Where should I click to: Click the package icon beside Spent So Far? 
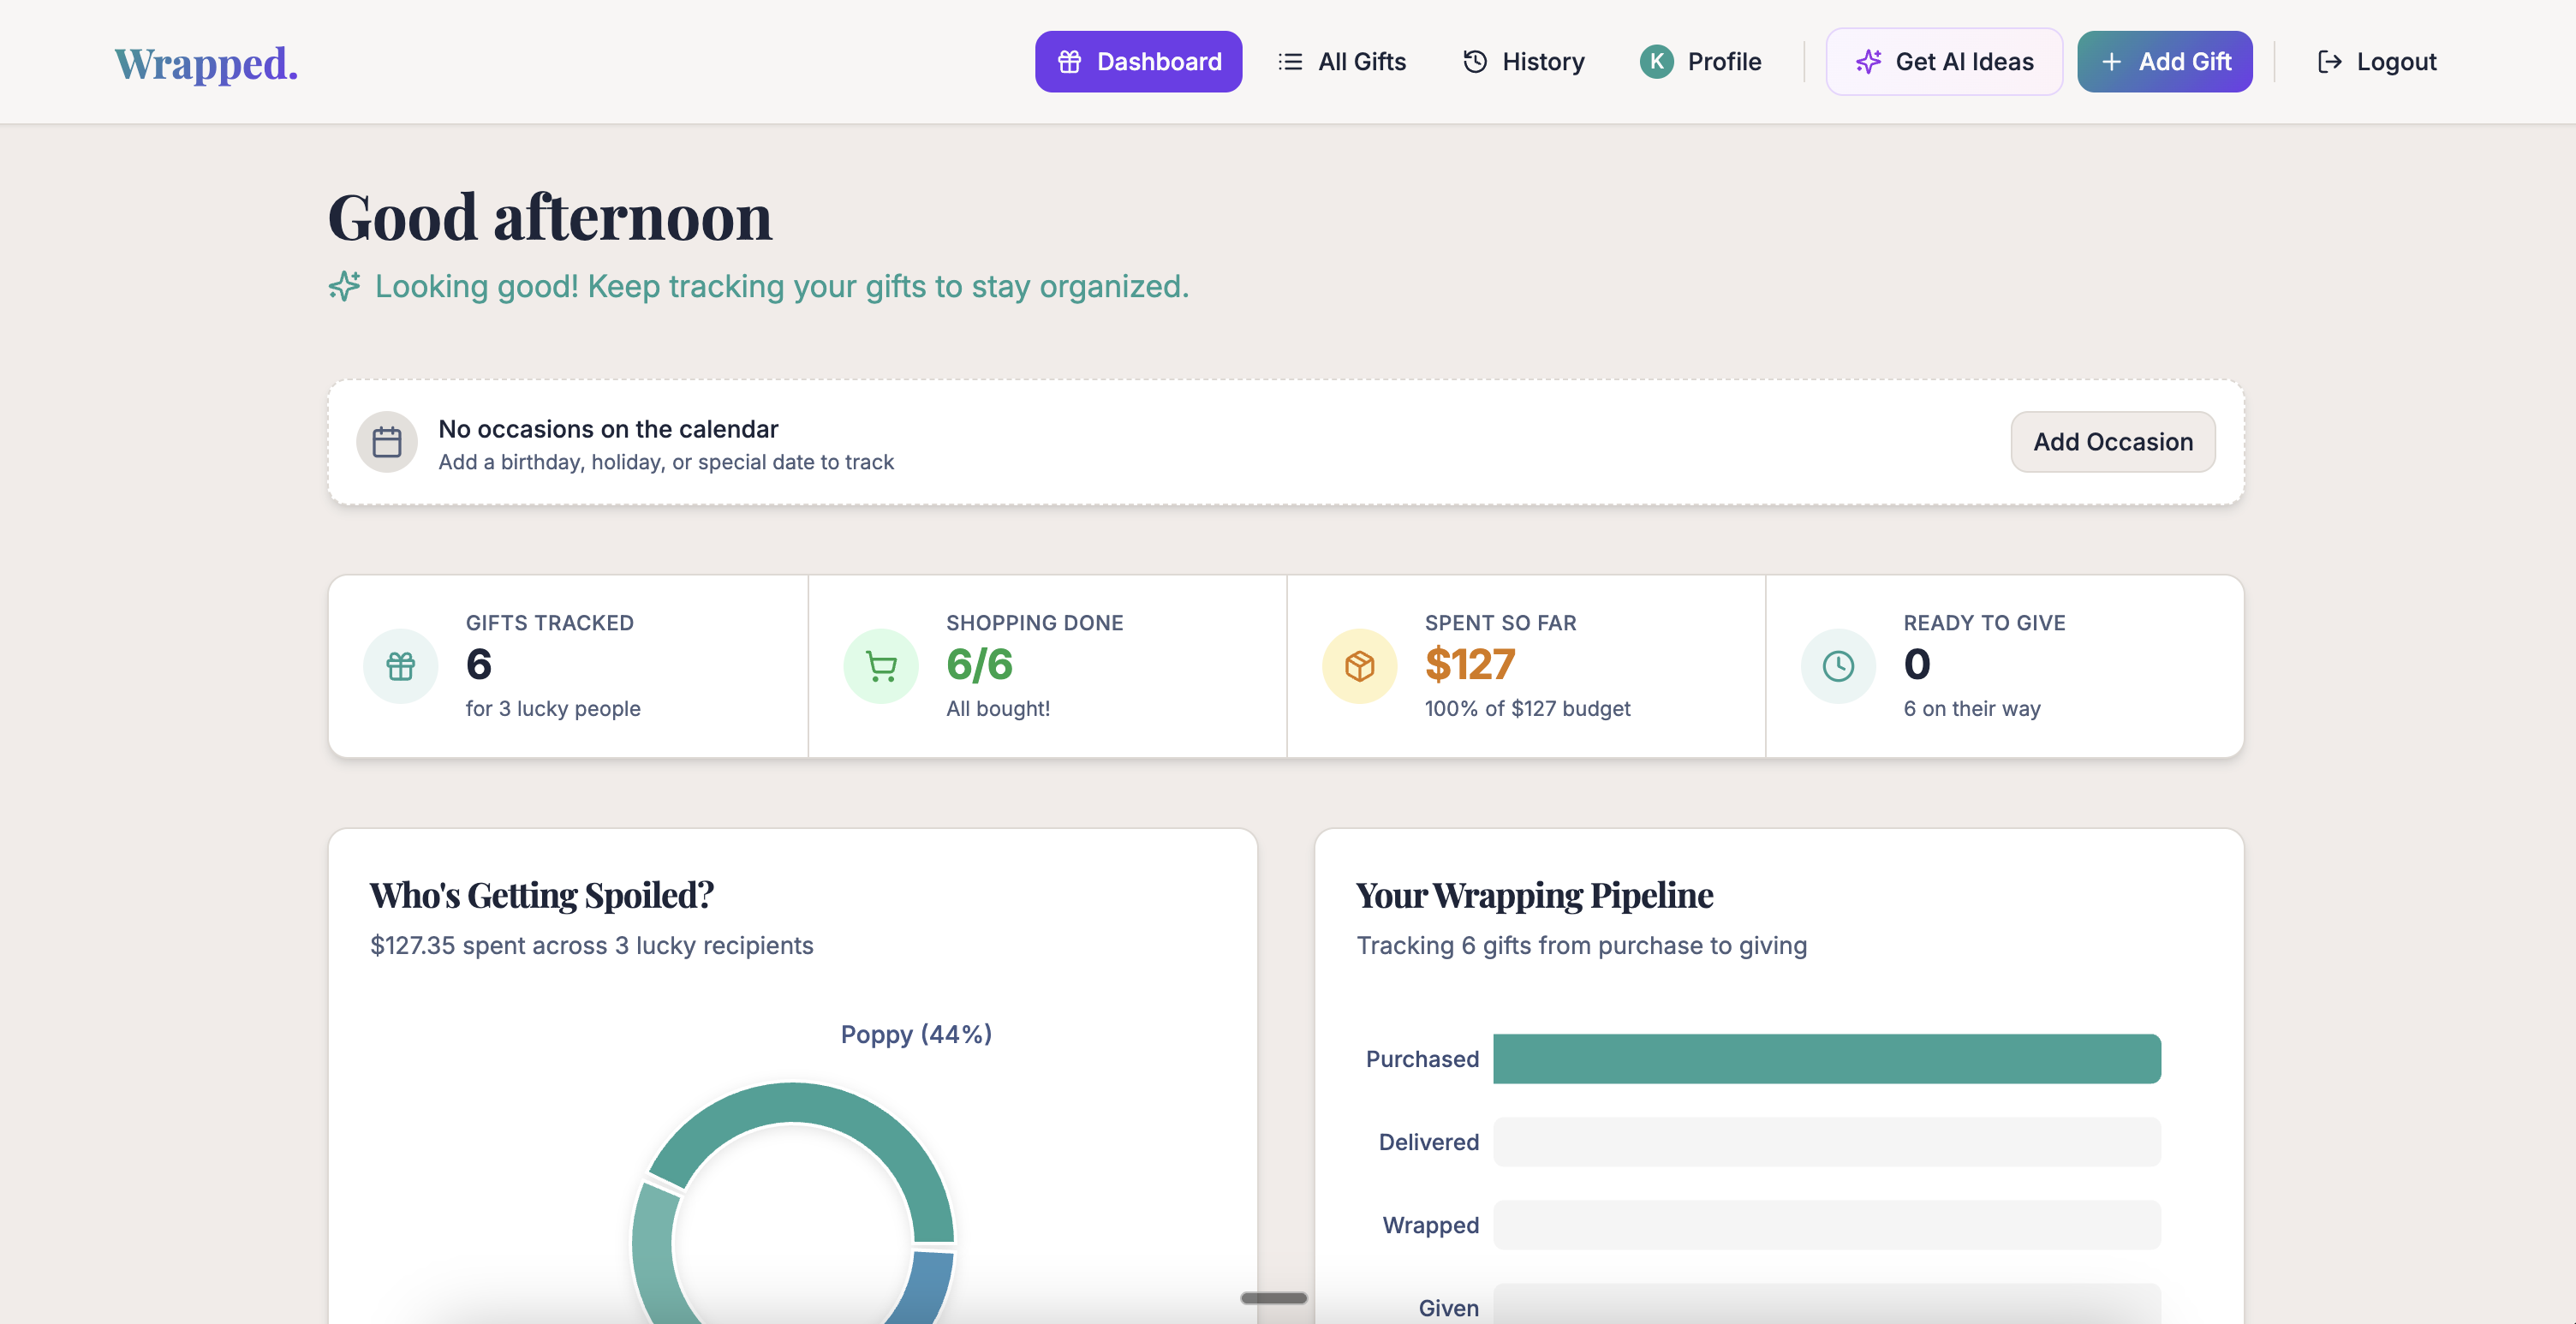point(1359,666)
